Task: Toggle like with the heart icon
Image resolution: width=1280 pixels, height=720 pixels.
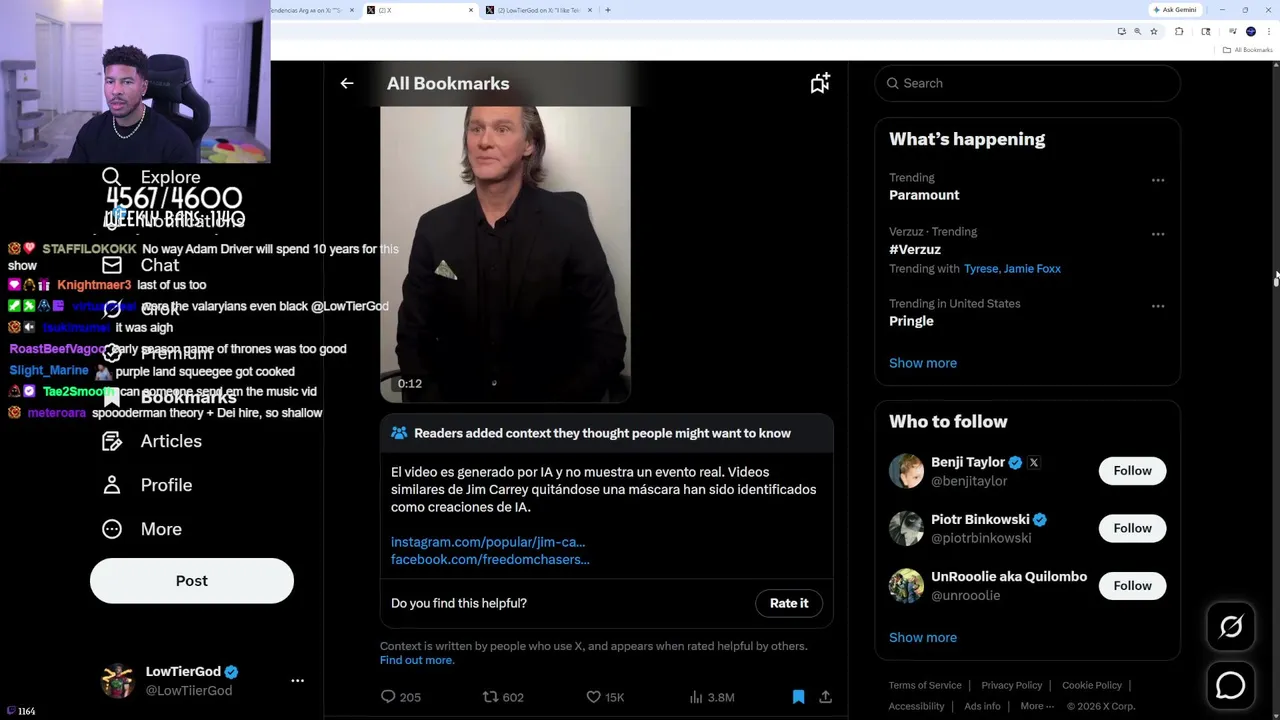Action: [x=593, y=697]
